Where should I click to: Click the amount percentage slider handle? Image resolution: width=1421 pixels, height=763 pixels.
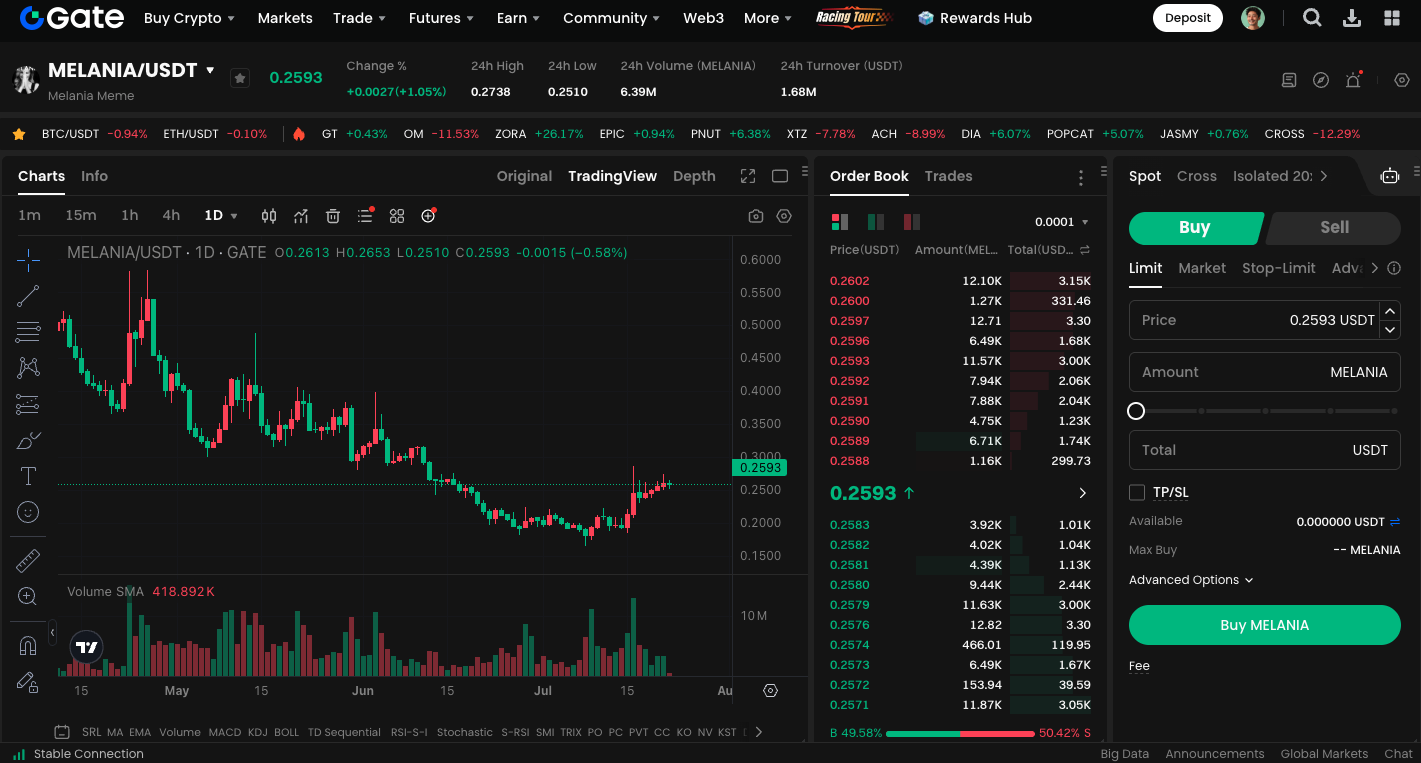coord(1136,411)
